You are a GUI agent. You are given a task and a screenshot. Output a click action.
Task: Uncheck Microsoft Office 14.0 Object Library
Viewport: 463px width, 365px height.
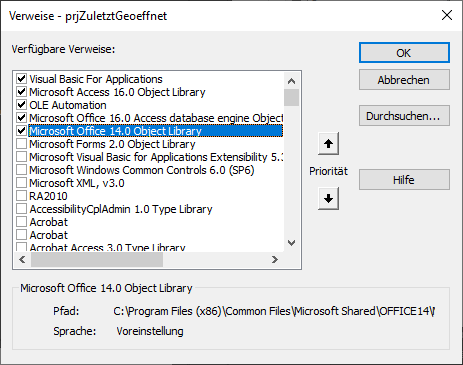(22, 131)
